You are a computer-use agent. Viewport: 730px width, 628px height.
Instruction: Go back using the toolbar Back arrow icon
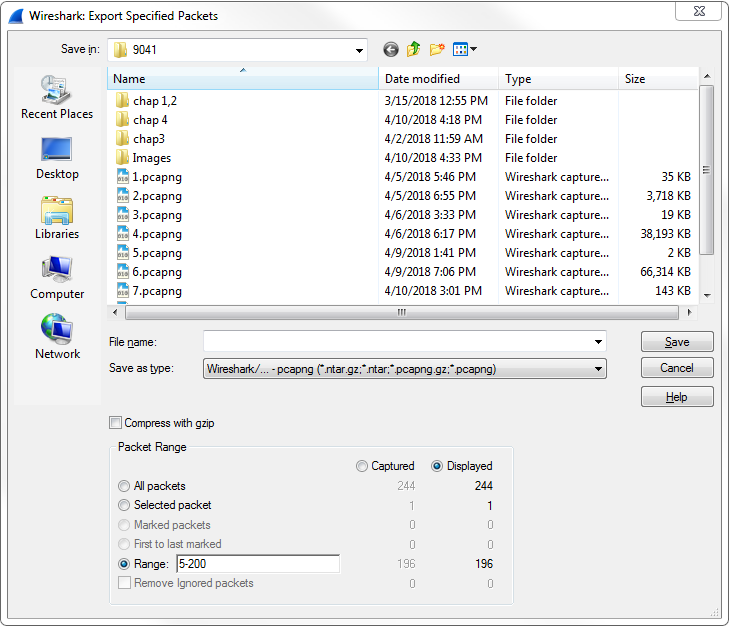[391, 49]
